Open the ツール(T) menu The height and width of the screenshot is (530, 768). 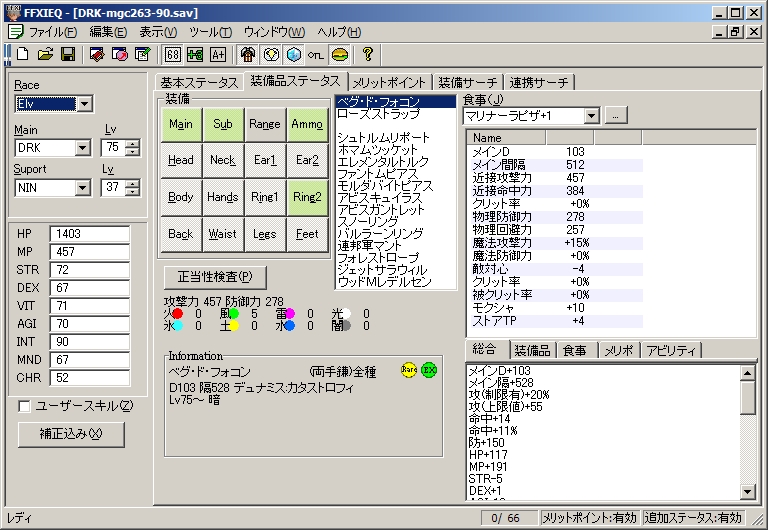[x=210, y=32]
